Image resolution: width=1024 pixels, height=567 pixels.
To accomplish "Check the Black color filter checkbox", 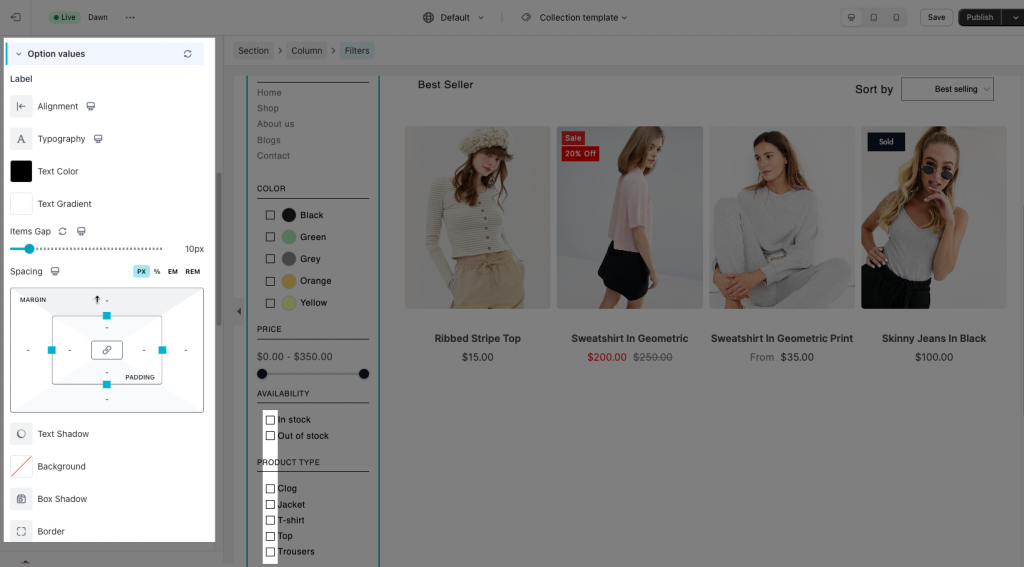I will [x=270, y=215].
